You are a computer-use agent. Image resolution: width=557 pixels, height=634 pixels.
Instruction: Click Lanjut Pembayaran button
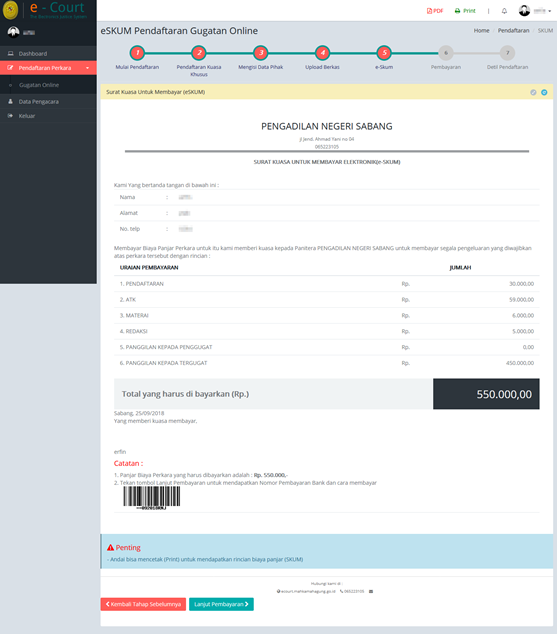pyautogui.click(x=221, y=604)
